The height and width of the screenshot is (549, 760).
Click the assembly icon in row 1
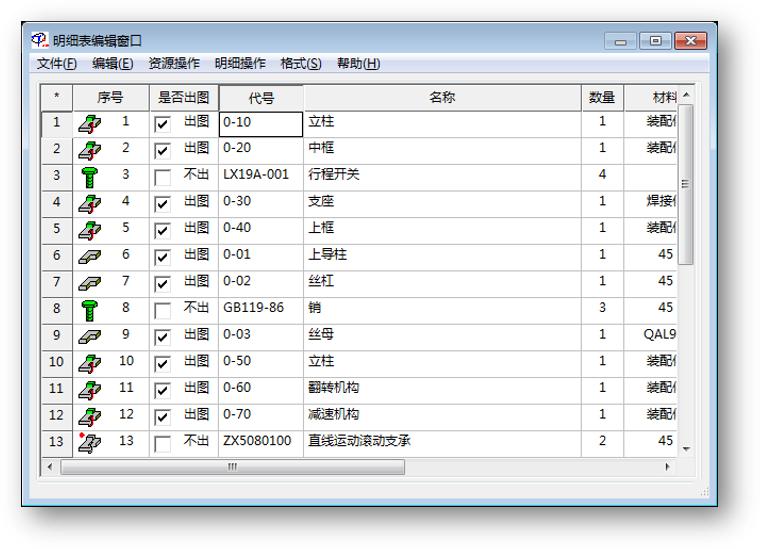pyautogui.click(x=90, y=124)
